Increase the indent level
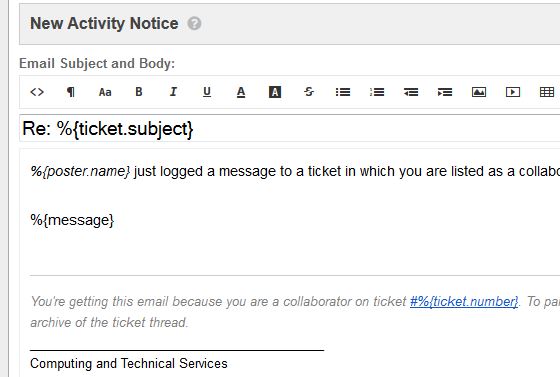This screenshot has height=377, width=560. (445, 92)
